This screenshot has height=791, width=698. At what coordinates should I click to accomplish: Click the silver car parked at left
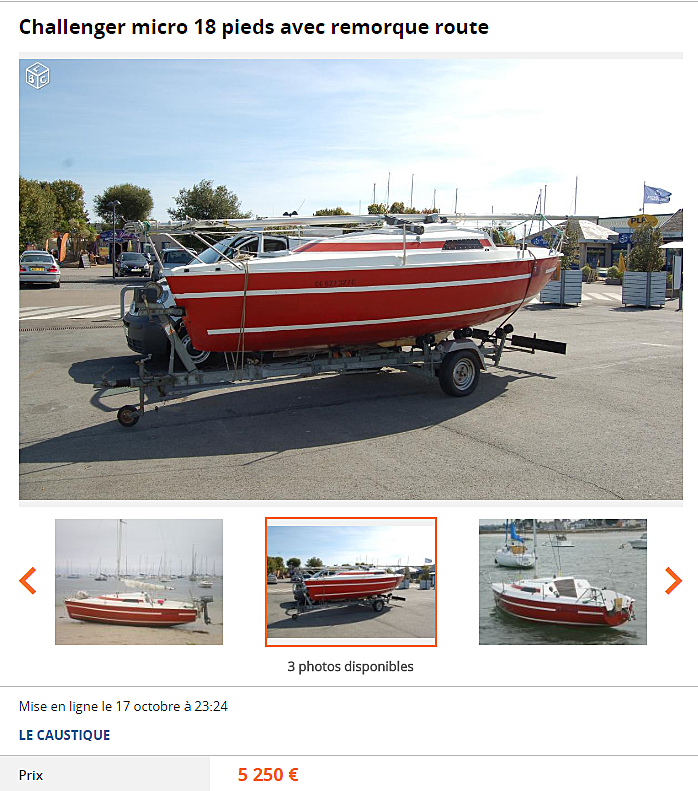pyautogui.click(x=39, y=269)
